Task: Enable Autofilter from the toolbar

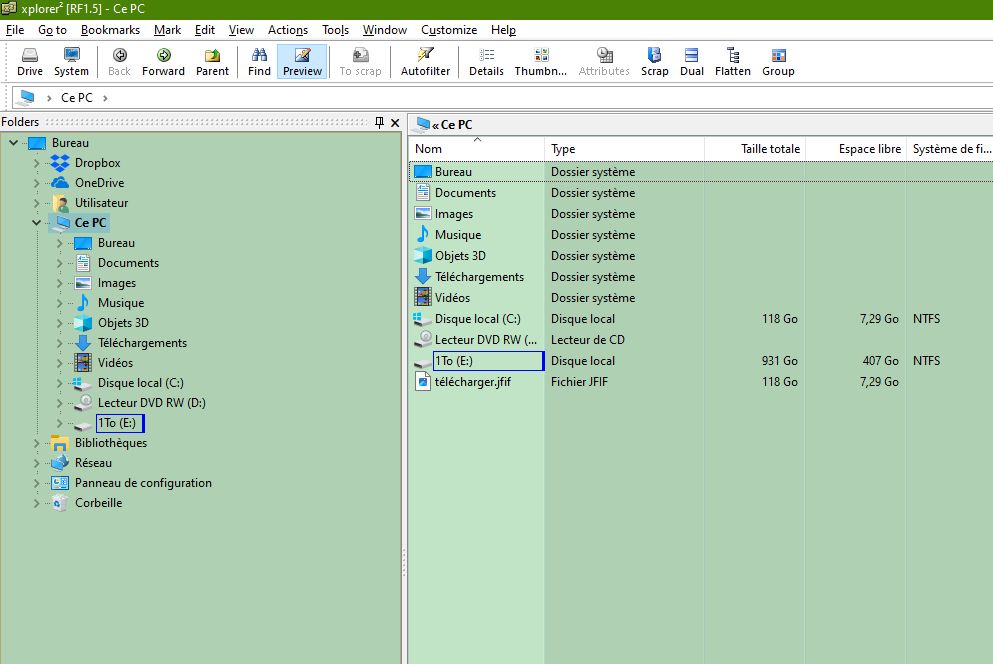Action: pos(425,61)
